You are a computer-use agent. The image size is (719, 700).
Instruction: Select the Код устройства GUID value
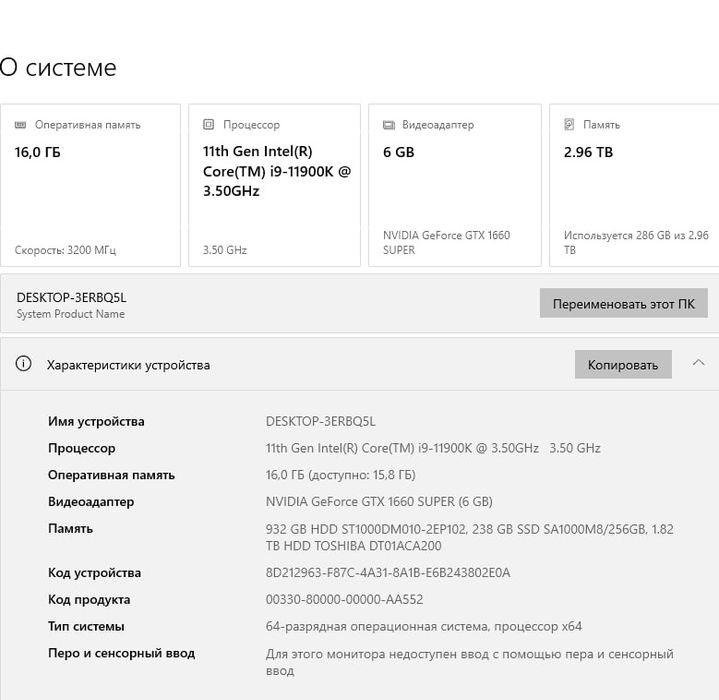pyautogui.click(x=388, y=573)
